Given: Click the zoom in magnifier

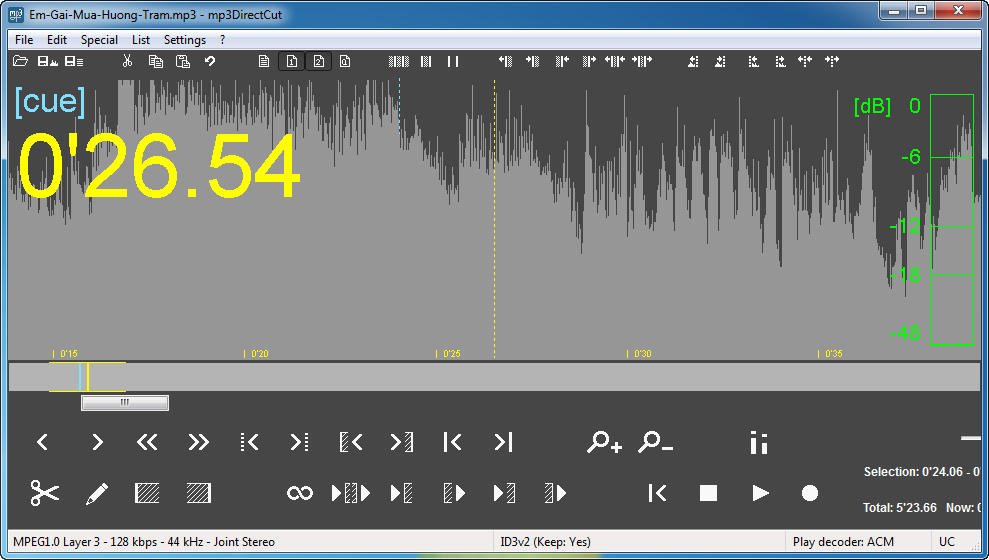Looking at the screenshot, I should click(604, 442).
